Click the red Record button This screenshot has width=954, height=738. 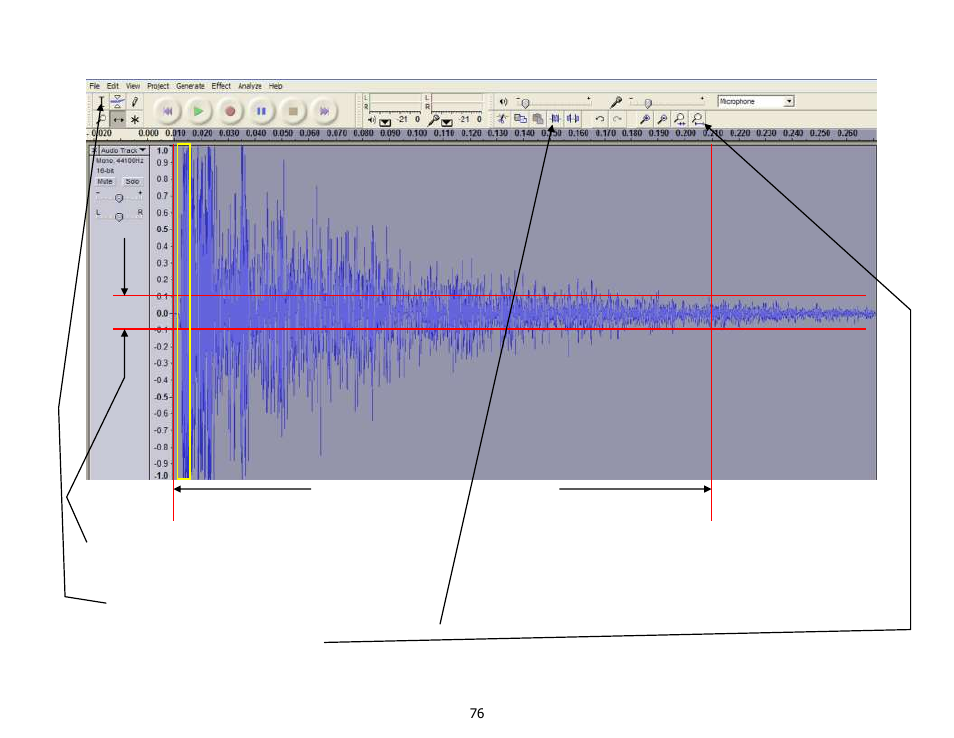(230, 111)
